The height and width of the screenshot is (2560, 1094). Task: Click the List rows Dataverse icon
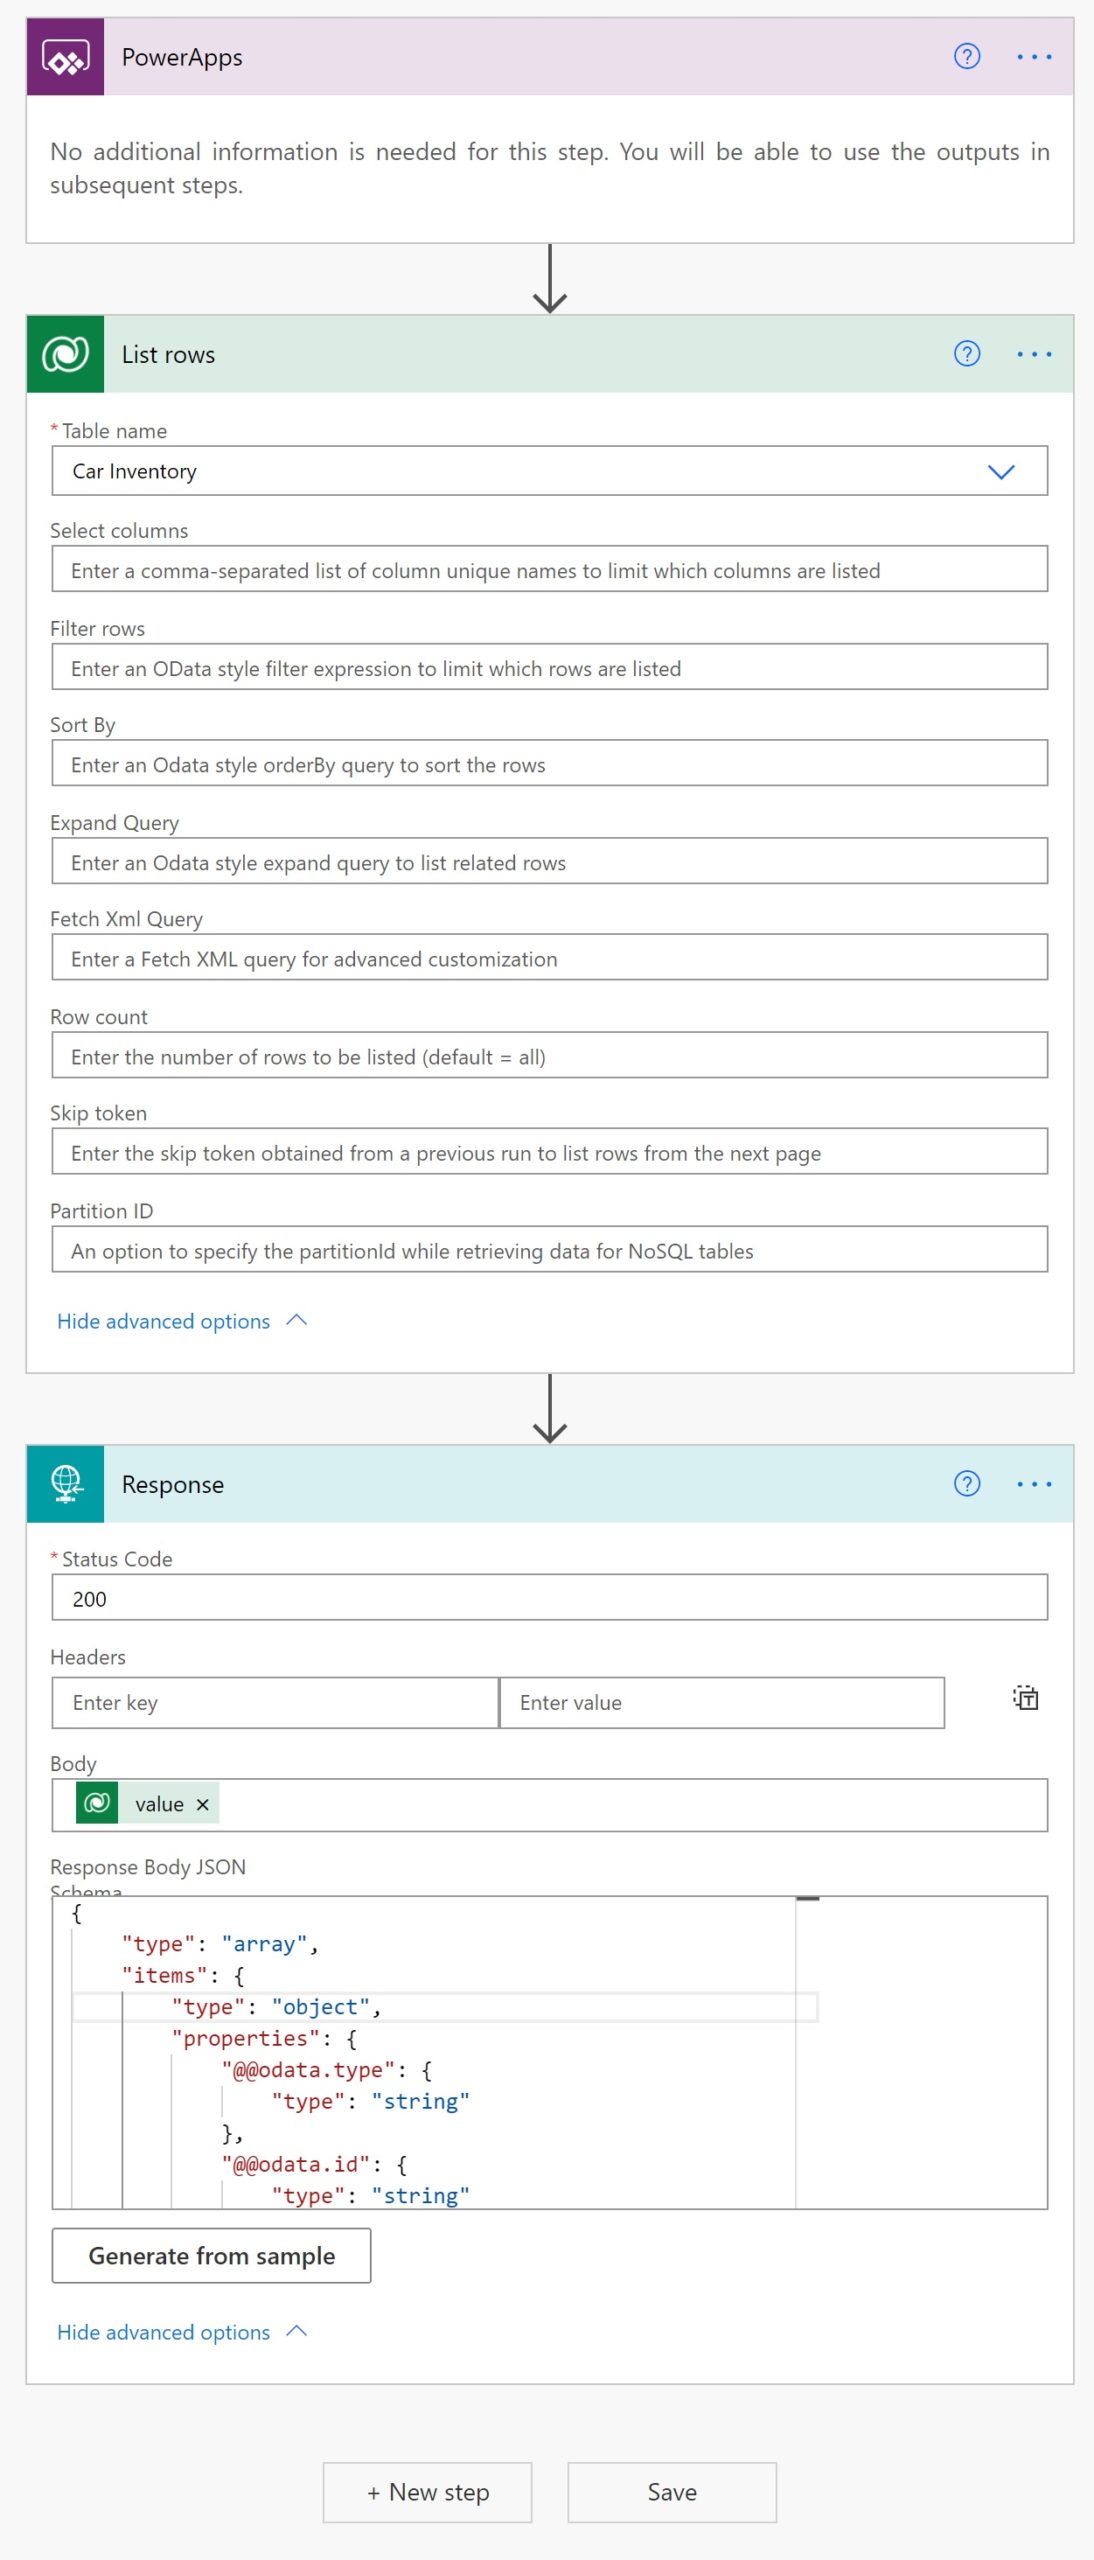click(65, 354)
